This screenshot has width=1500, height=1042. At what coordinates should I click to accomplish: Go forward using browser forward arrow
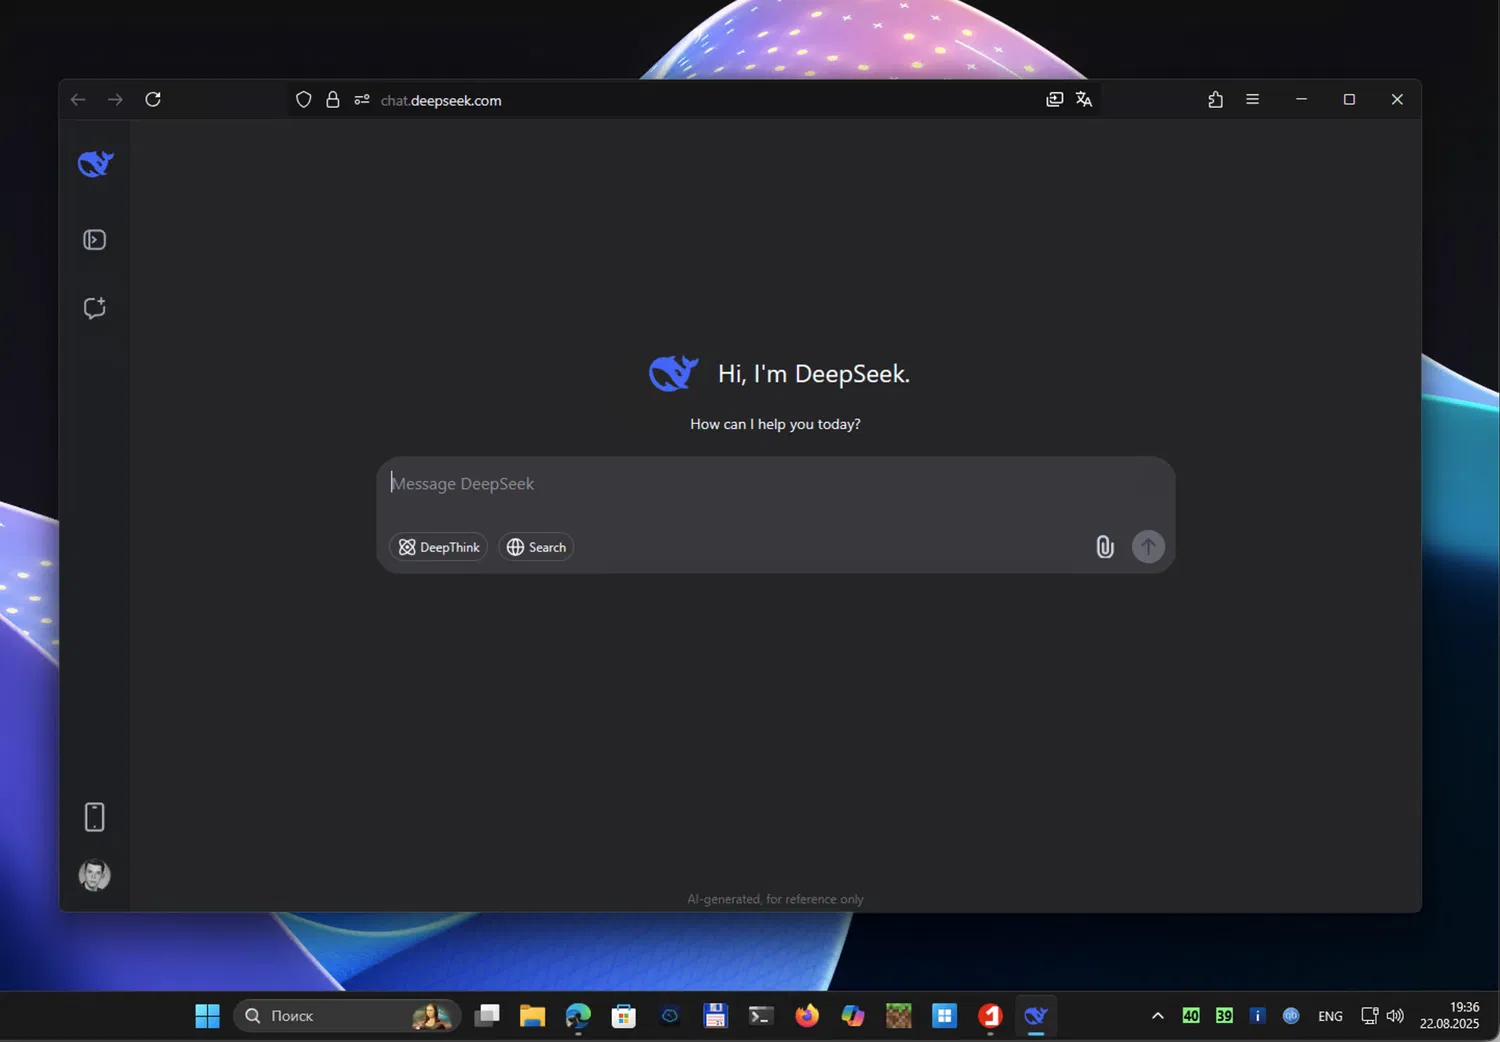pyautogui.click(x=115, y=99)
